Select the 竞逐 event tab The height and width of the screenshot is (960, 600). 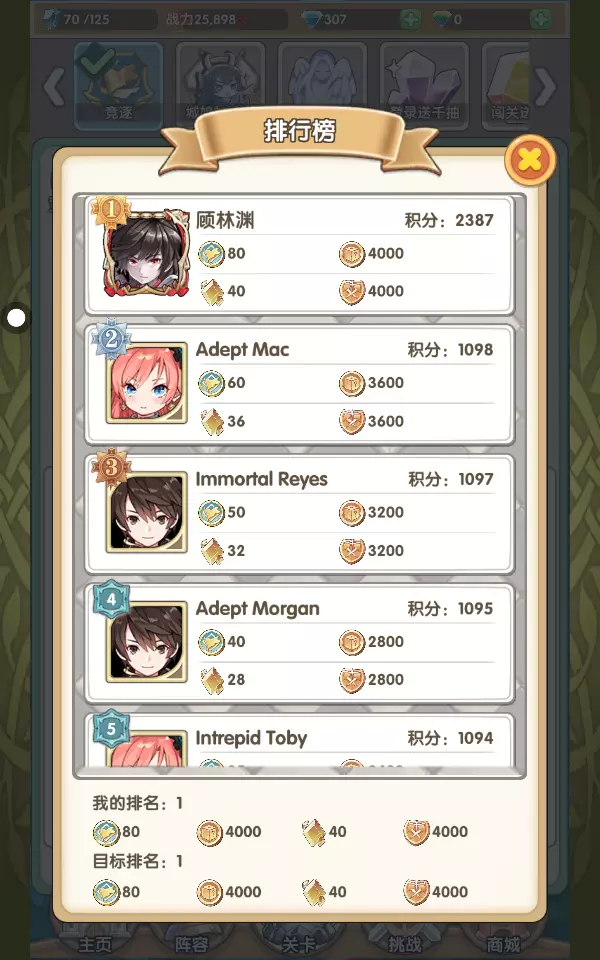point(118,84)
